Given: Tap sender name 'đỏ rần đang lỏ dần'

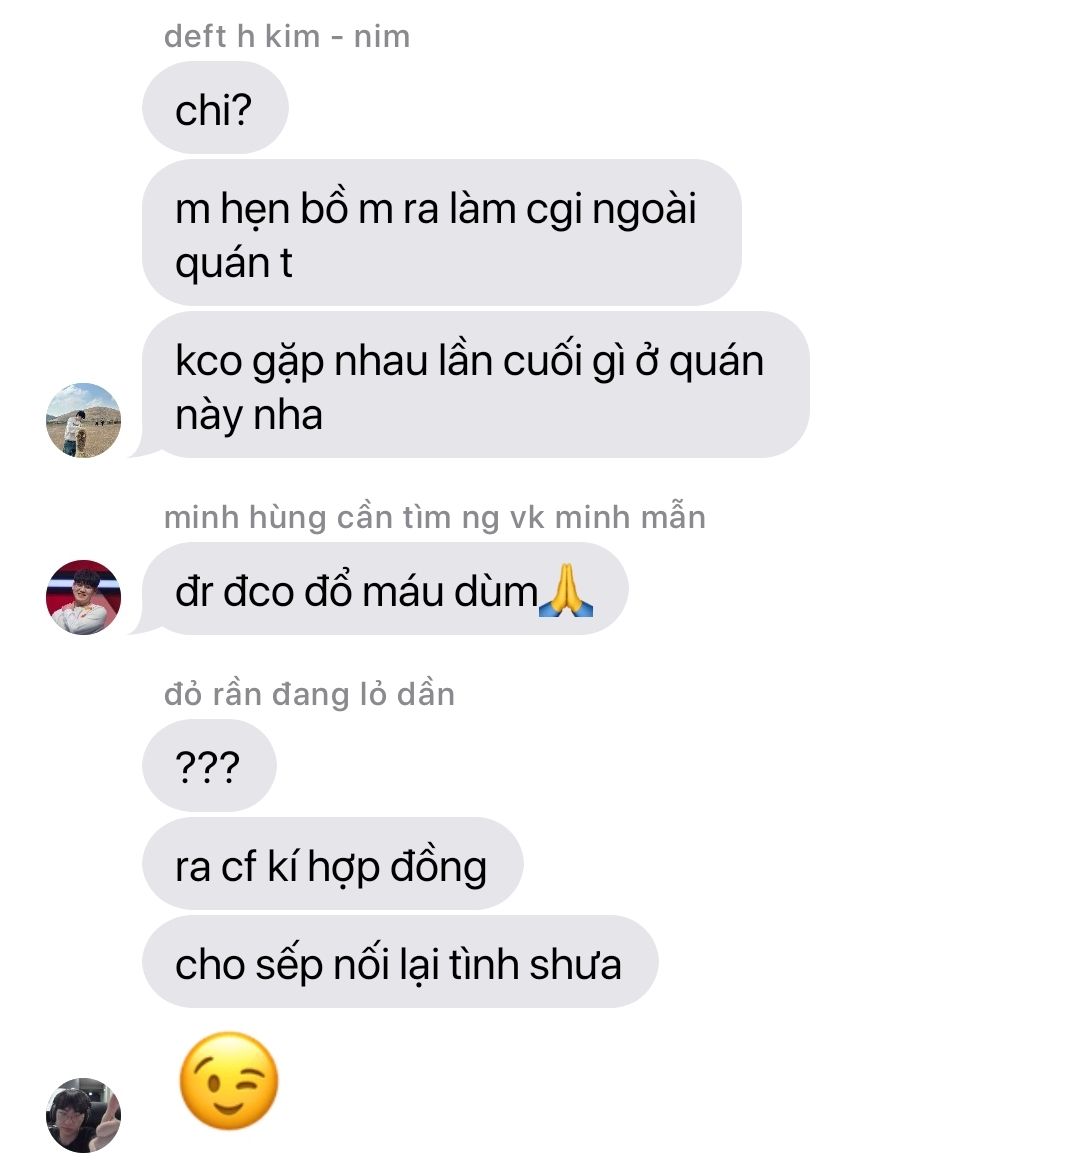Looking at the screenshot, I should 309,695.
